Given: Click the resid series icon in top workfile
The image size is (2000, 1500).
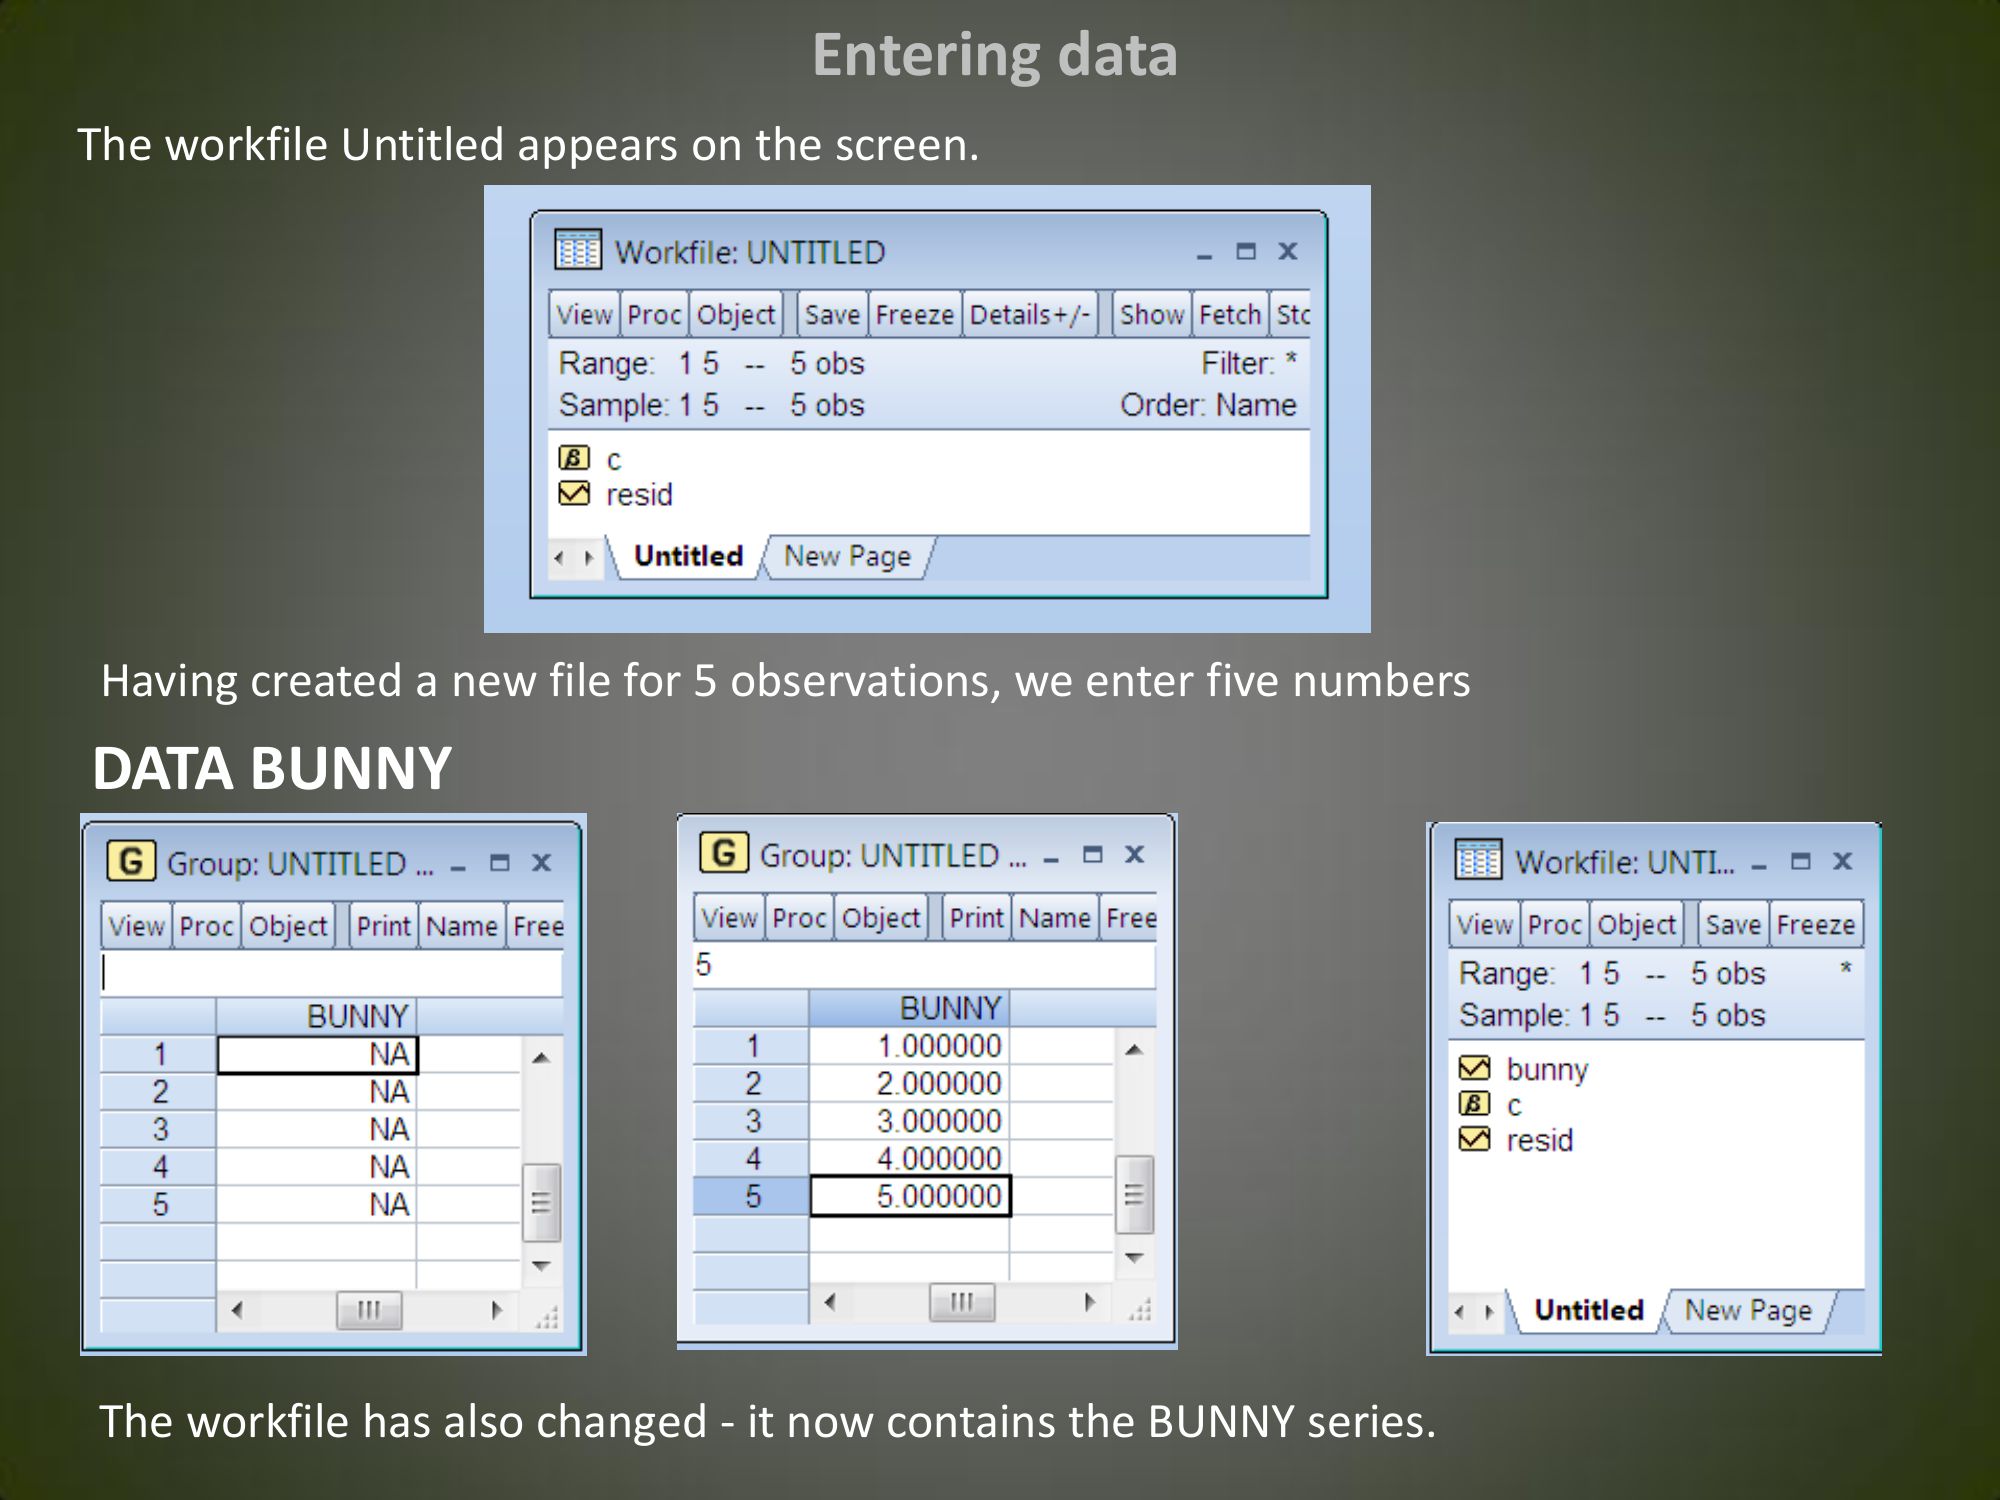Looking at the screenshot, I should pyautogui.click(x=573, y=493).
